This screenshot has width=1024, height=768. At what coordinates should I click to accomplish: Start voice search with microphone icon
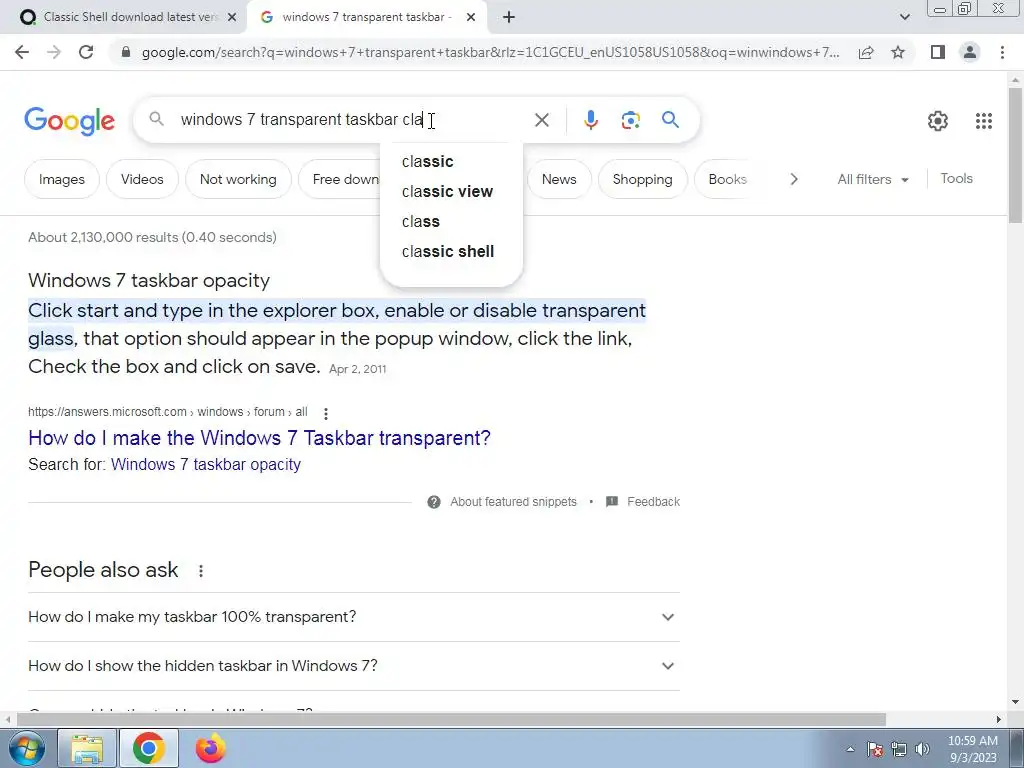click(590, 120)
